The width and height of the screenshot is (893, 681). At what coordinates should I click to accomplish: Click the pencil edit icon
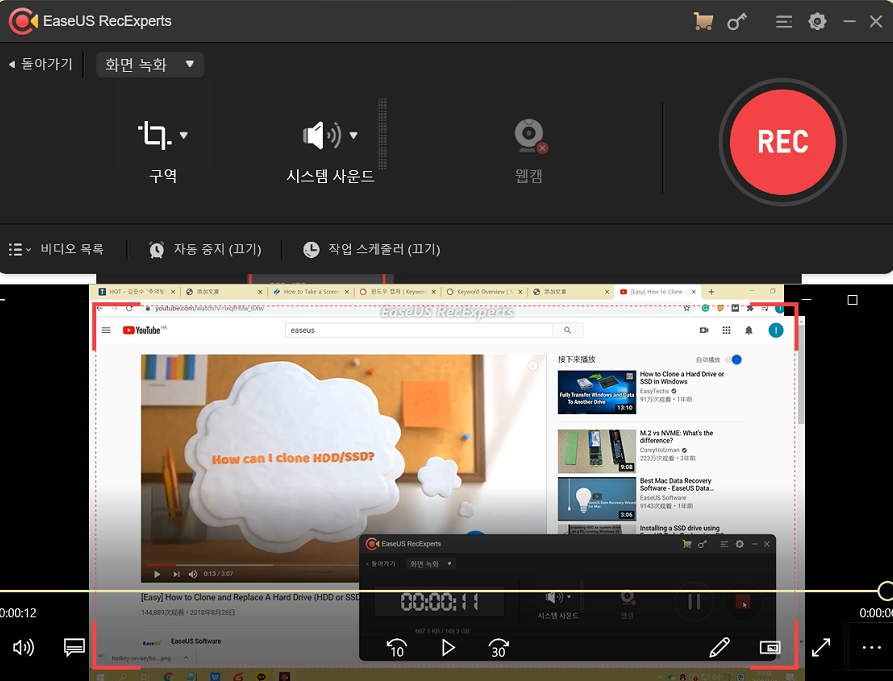719,648
